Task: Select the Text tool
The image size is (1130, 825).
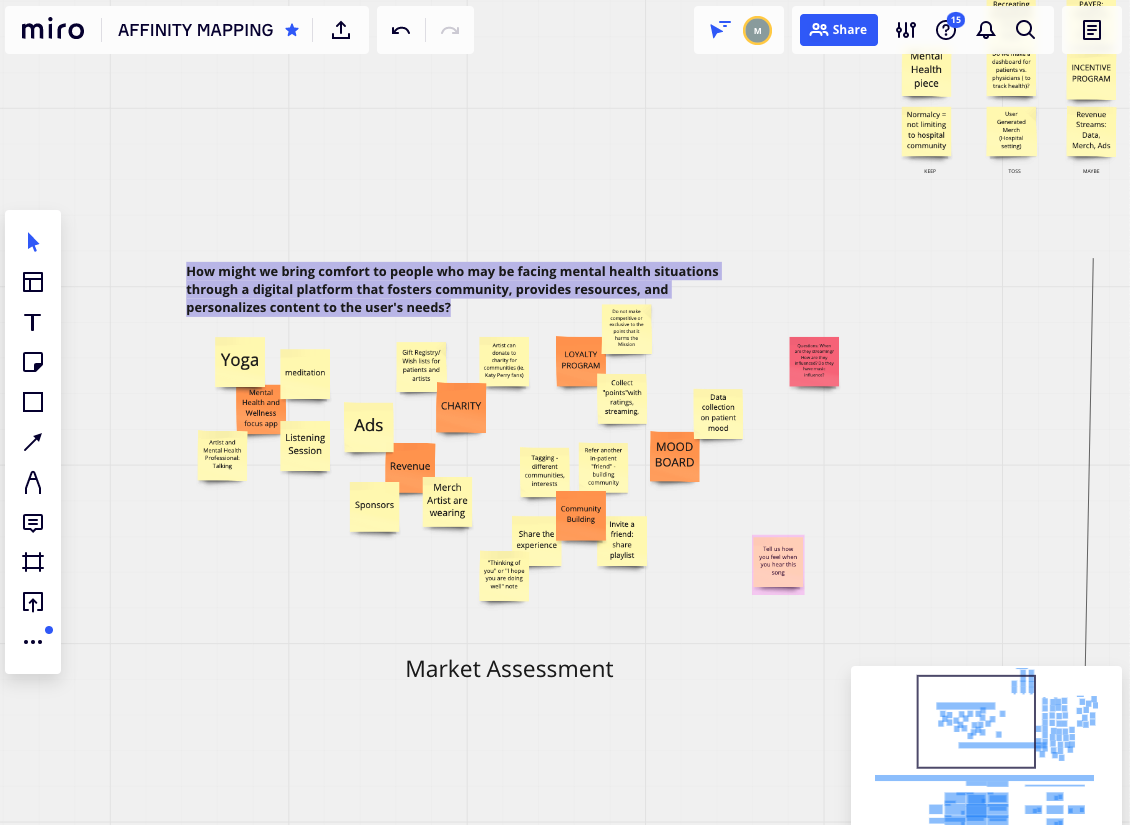Action: pyautogui.click(x=33, y=322)
